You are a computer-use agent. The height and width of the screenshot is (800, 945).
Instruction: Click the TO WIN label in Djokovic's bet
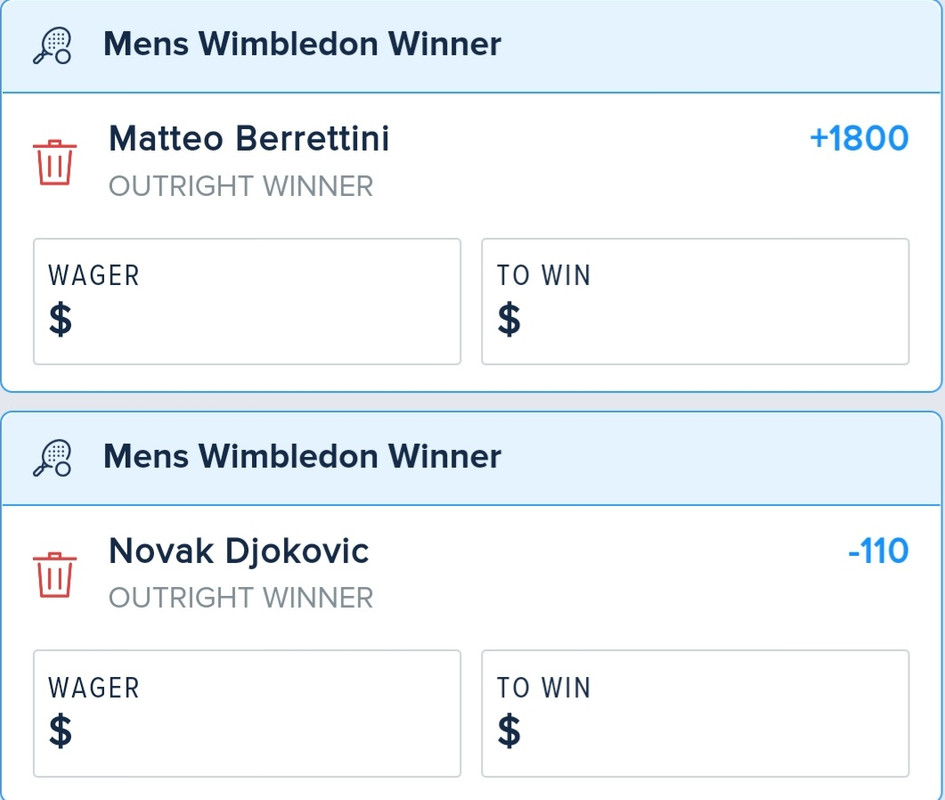544,688
